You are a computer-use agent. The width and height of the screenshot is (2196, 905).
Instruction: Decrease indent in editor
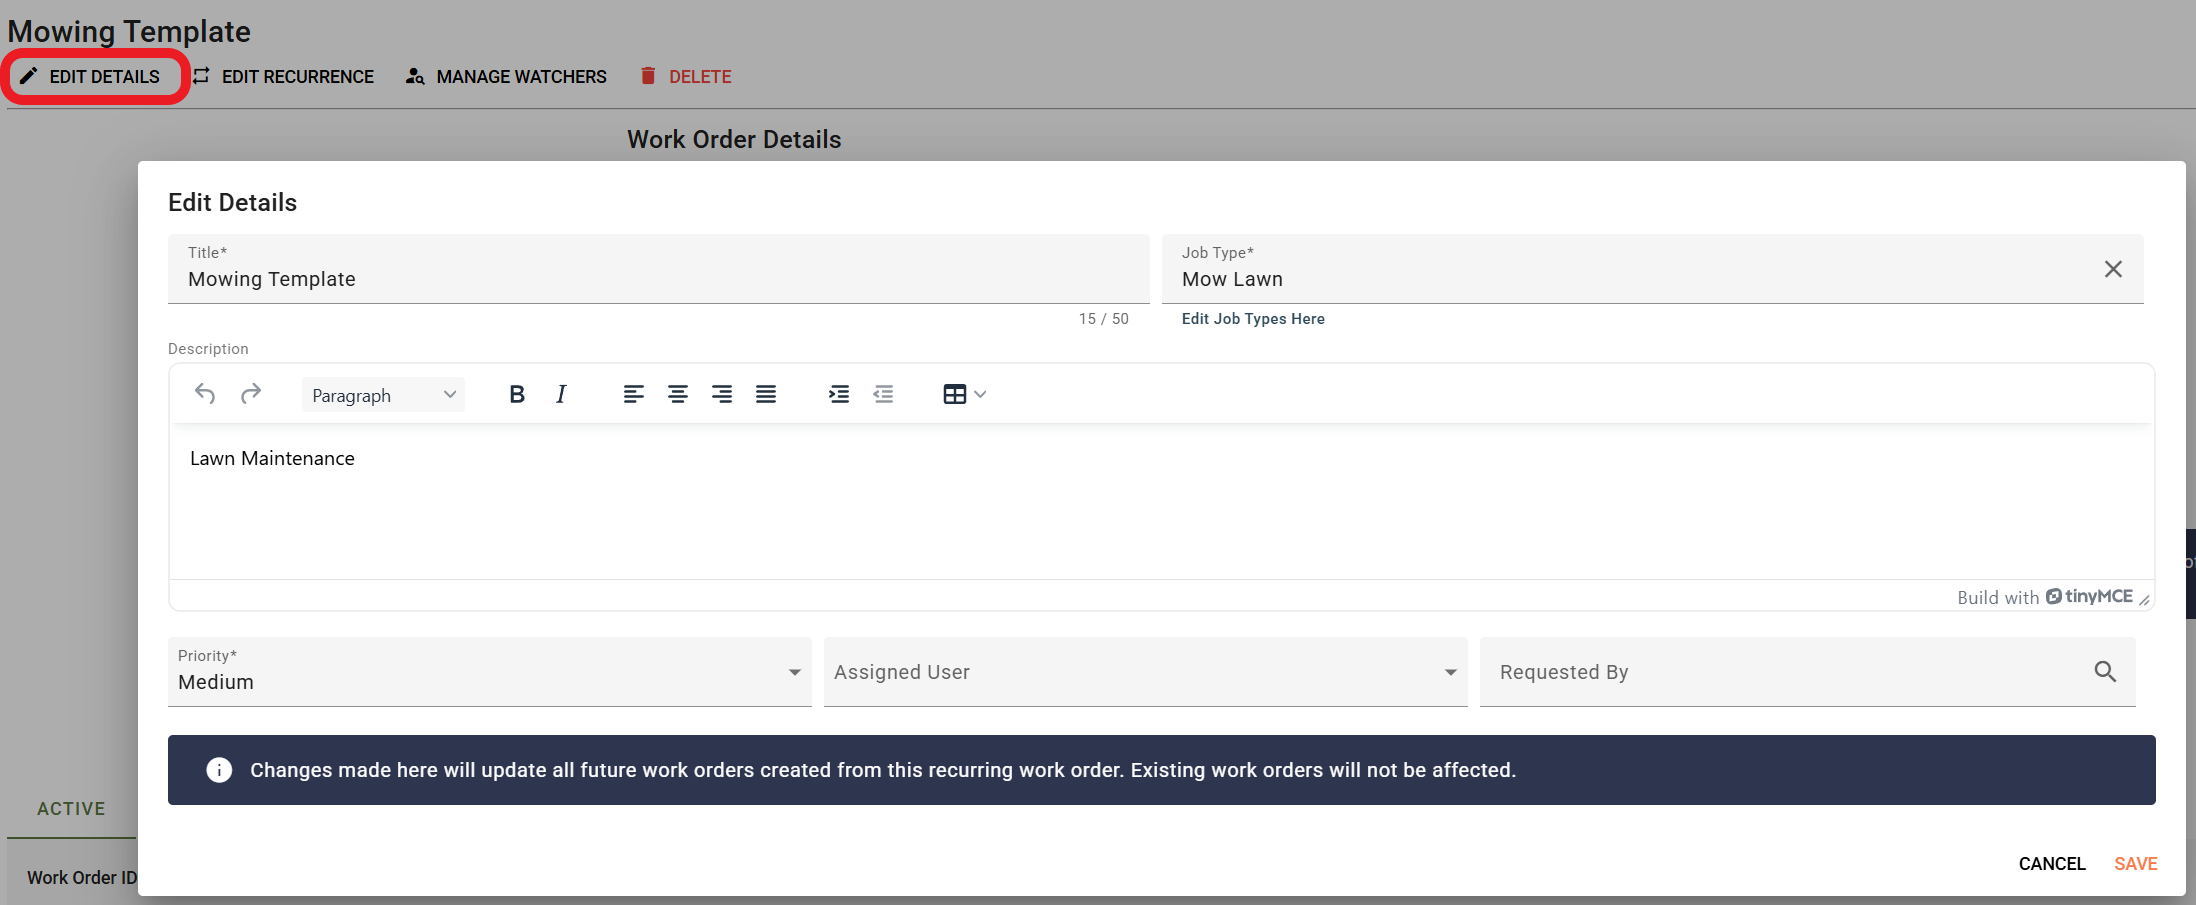883,394
